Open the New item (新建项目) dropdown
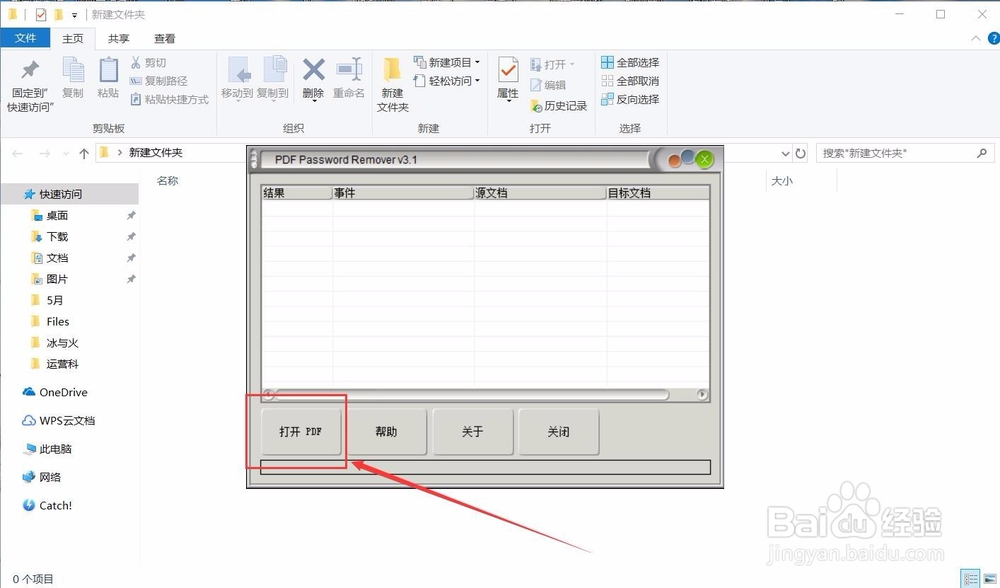The width and height of the screenshot is (1000, 588). point(446,62)
